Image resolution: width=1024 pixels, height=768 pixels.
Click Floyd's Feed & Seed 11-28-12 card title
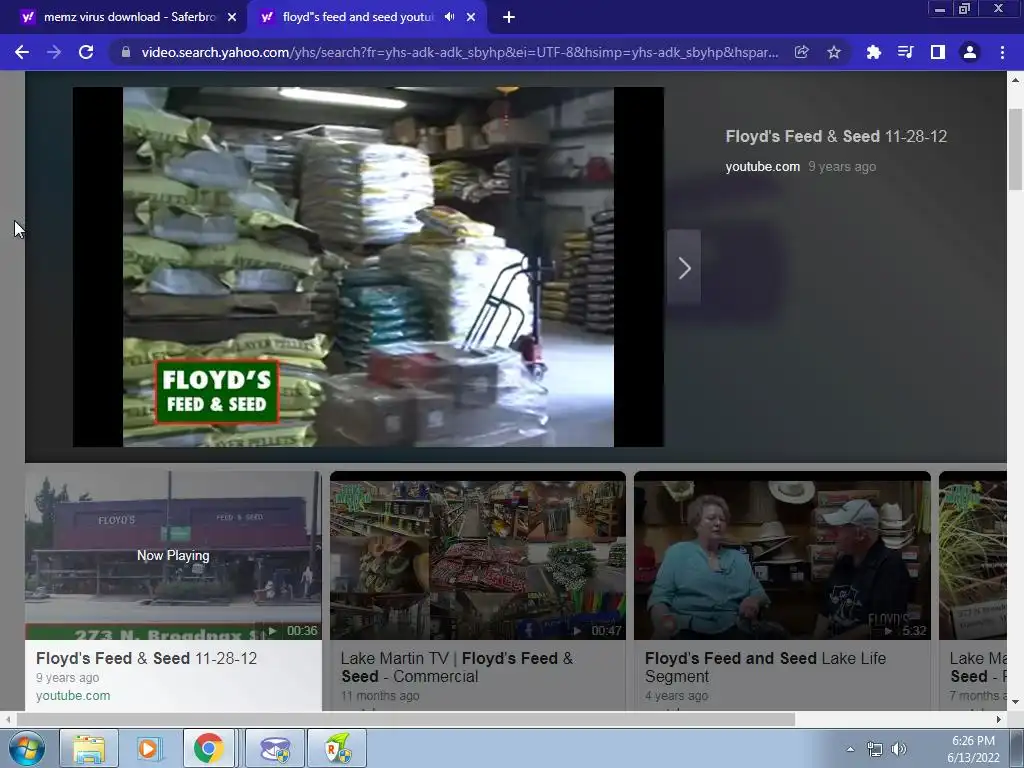click(146, 658)
